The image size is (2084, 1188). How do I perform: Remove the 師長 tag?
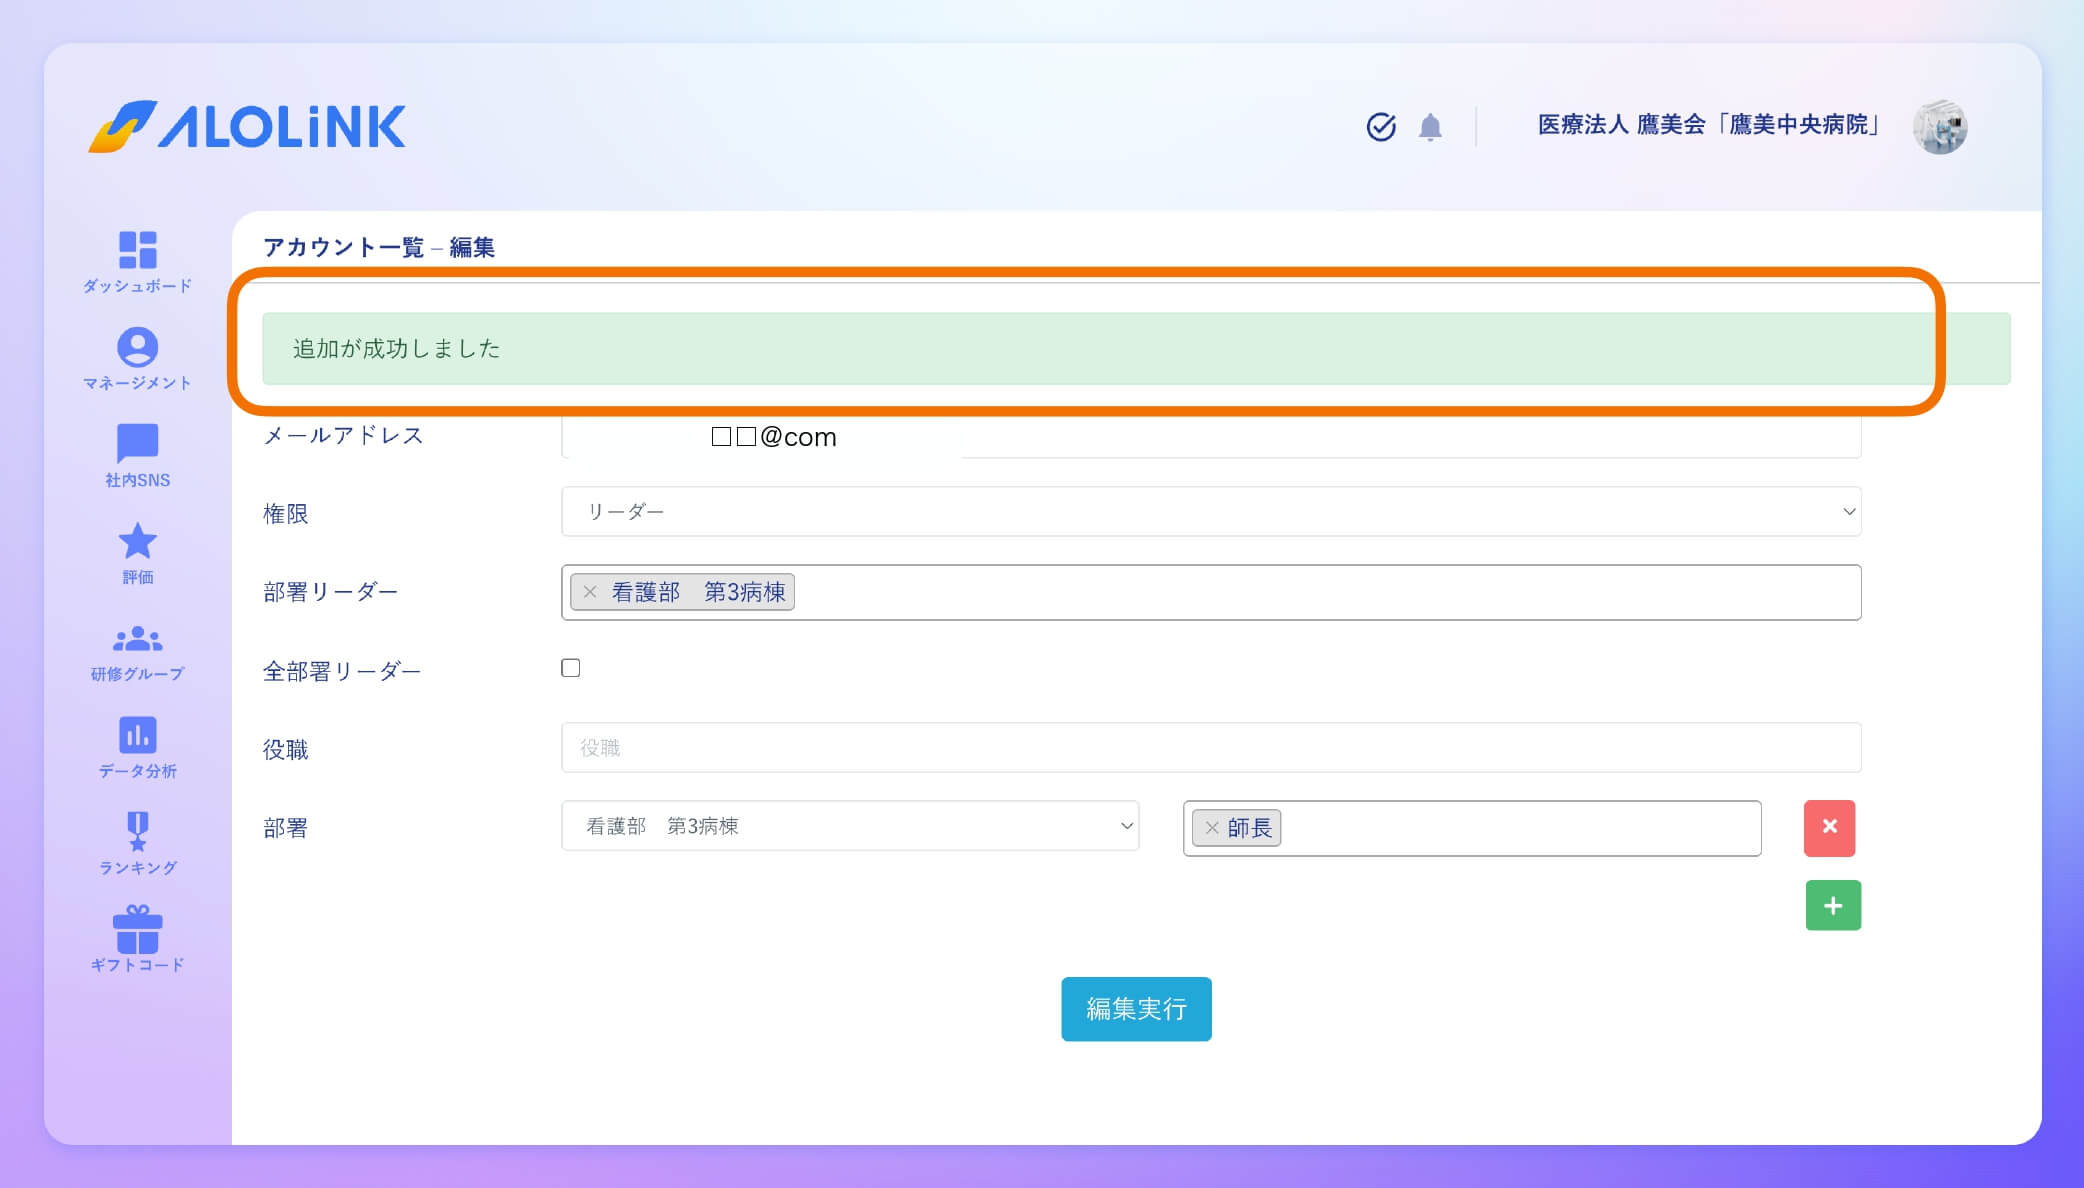click(x=1212, y=828)
